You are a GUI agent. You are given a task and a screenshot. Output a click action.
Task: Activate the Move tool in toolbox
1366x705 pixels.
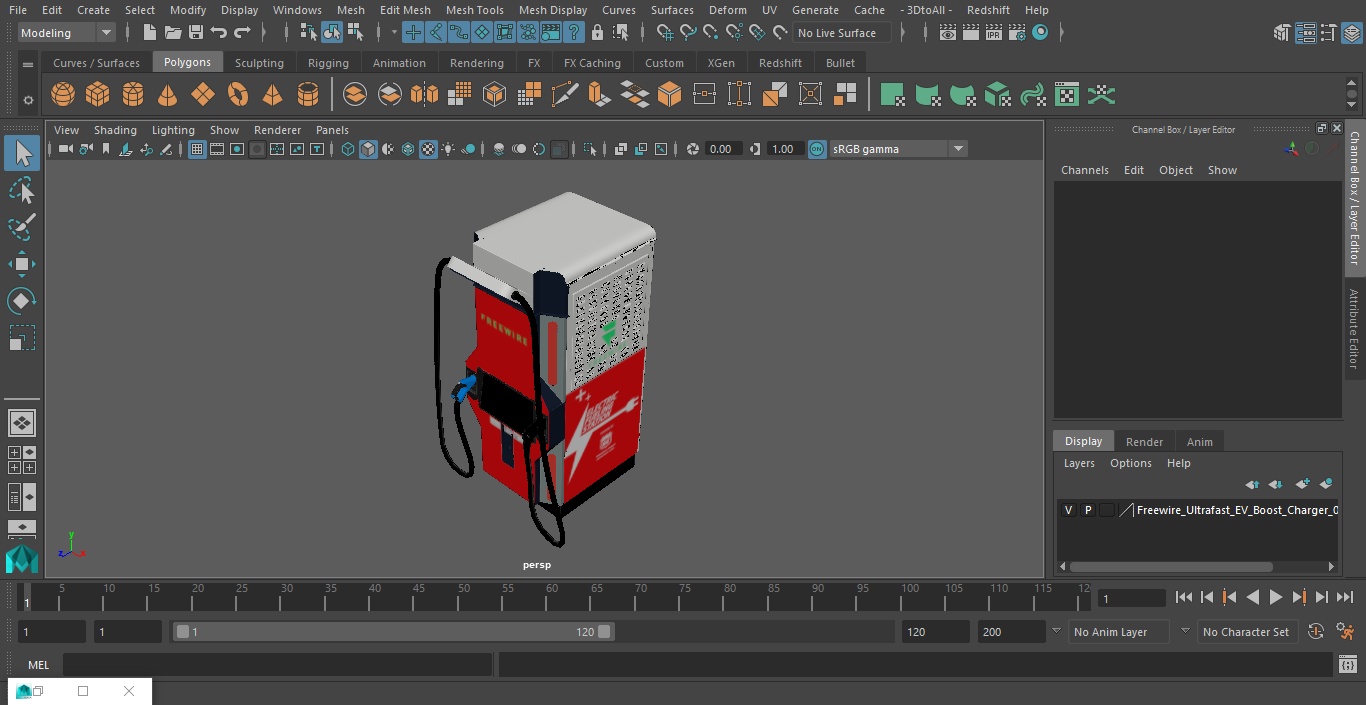22,264
